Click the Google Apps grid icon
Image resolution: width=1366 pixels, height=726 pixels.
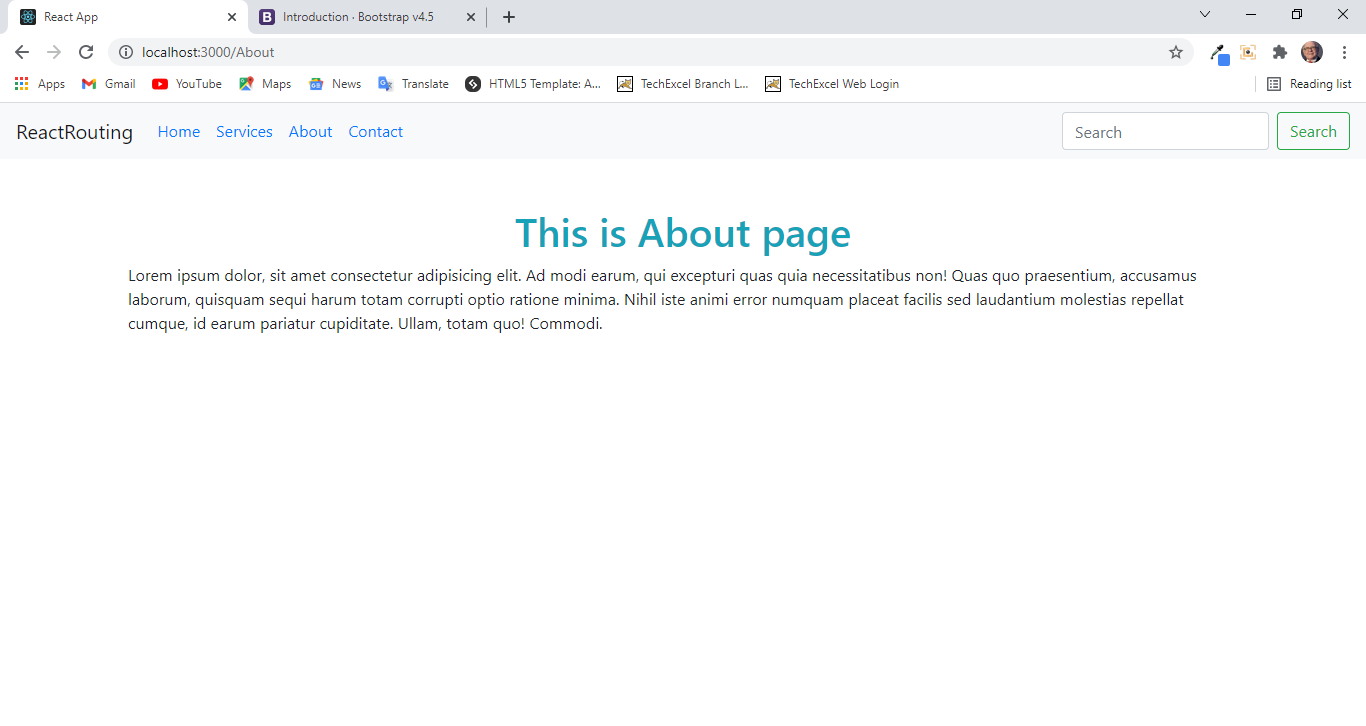(21, 84)
